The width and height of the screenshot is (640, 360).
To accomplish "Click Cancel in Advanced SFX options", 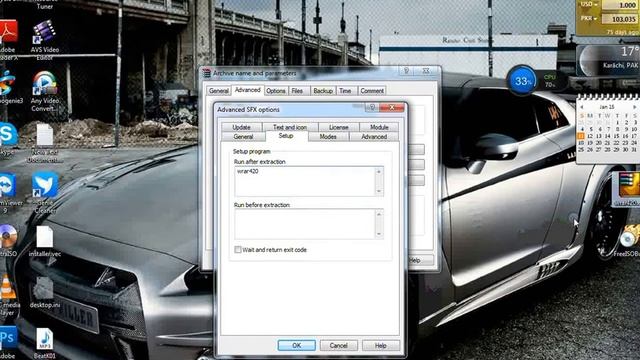I will point(338,345).
